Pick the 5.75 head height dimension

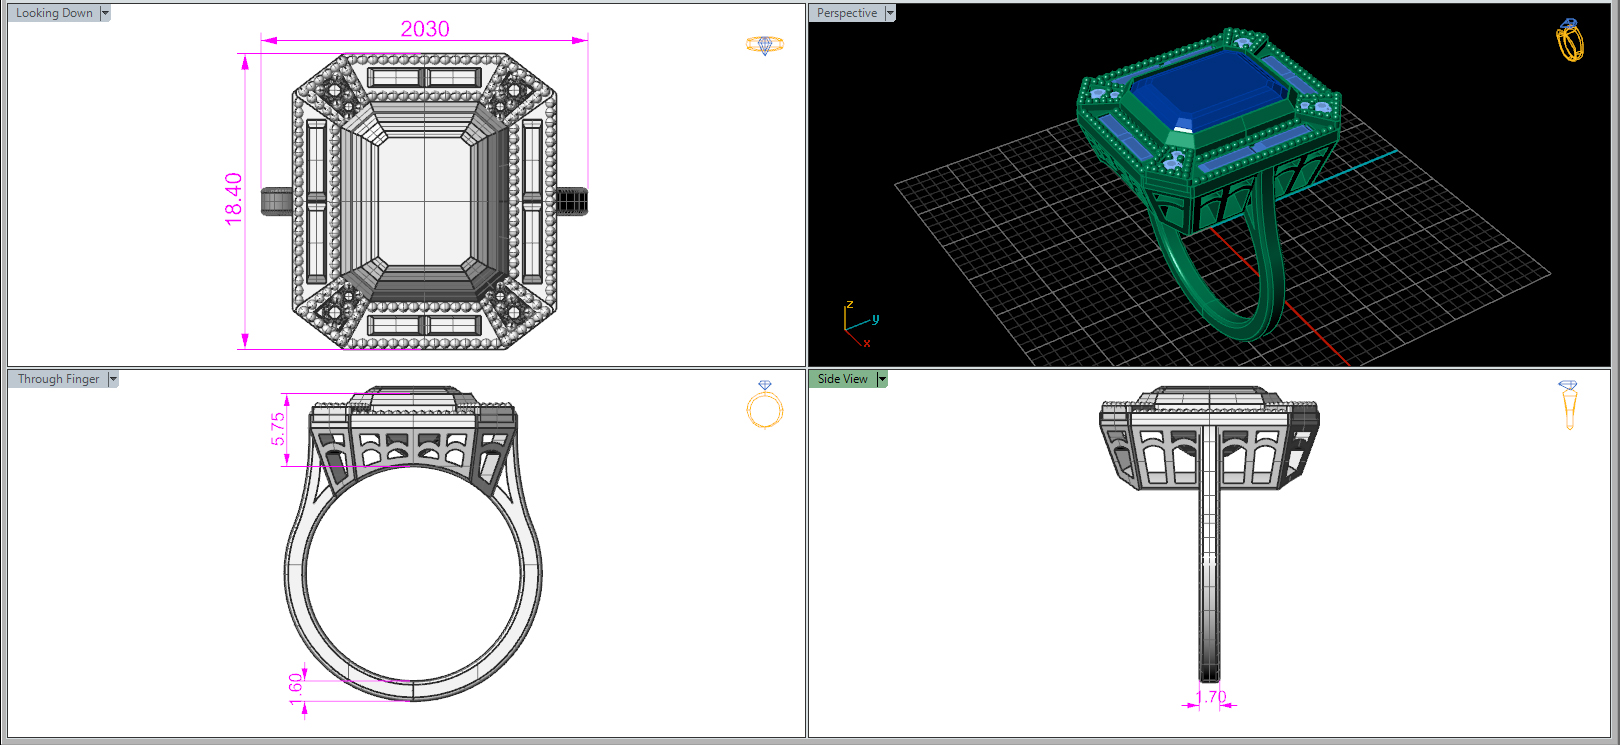(278, 428)
